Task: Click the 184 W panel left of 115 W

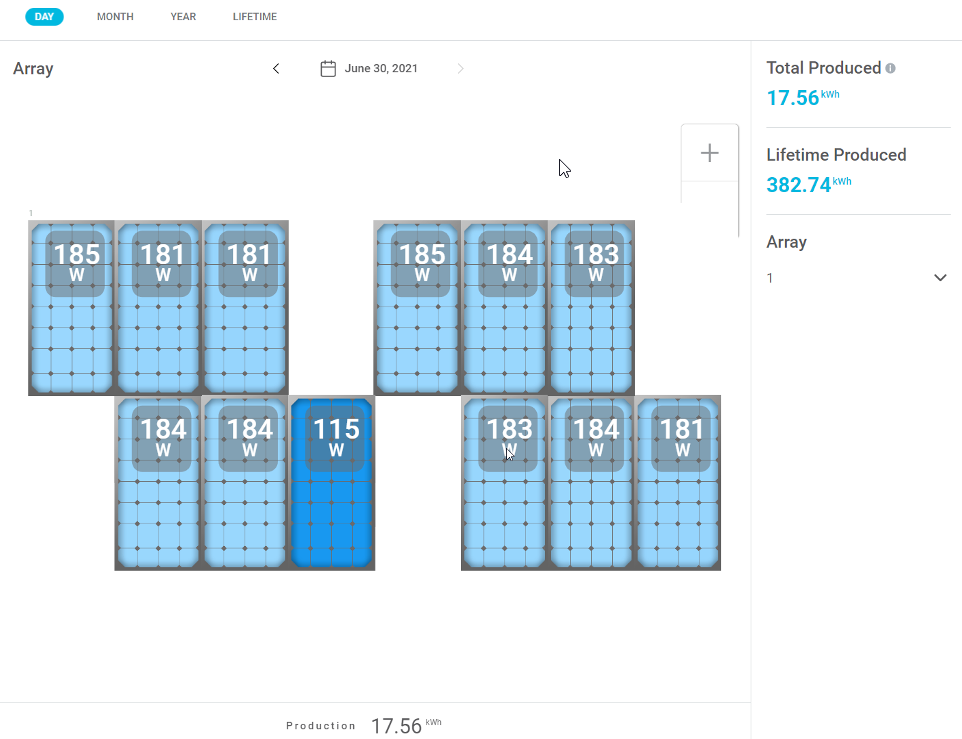Action: [x=246, y=483]
